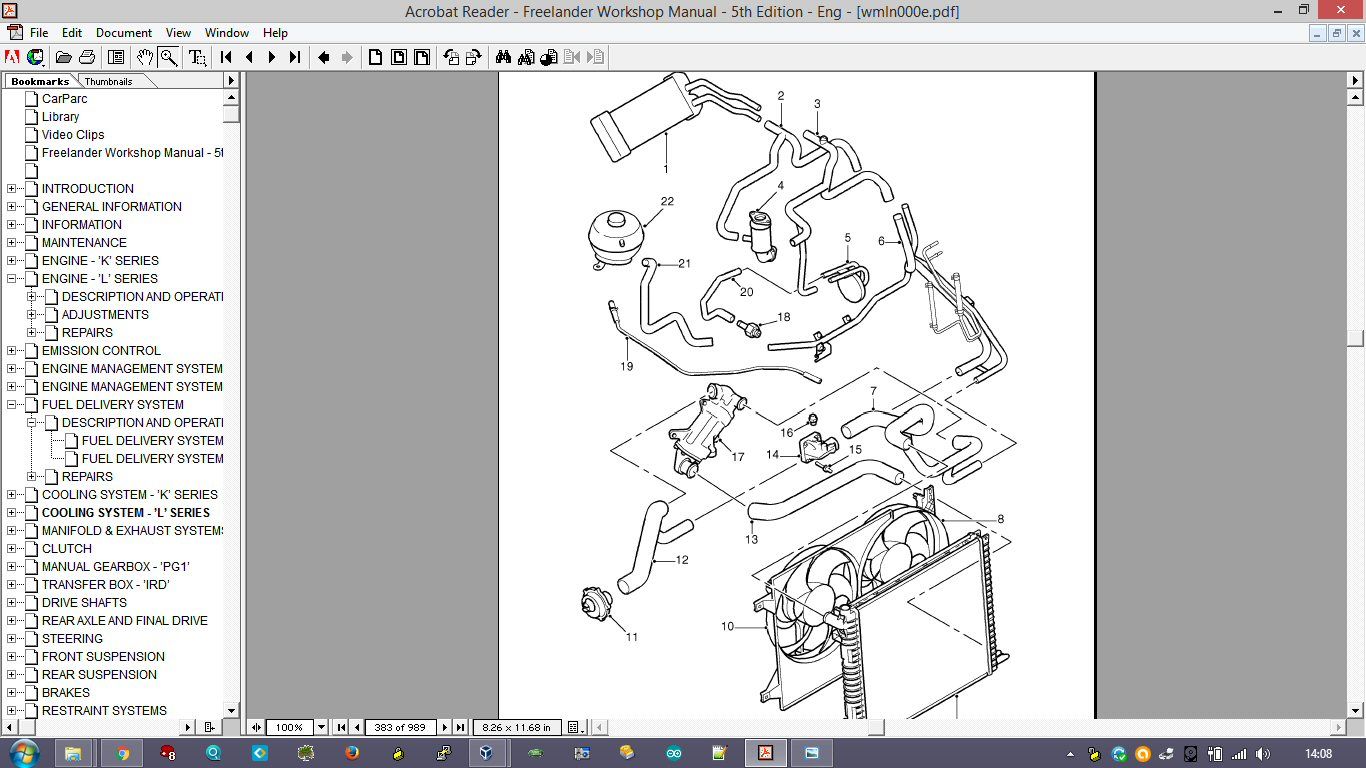
Task: Click the black Go Back view arrow
Action: click(324, 57)
